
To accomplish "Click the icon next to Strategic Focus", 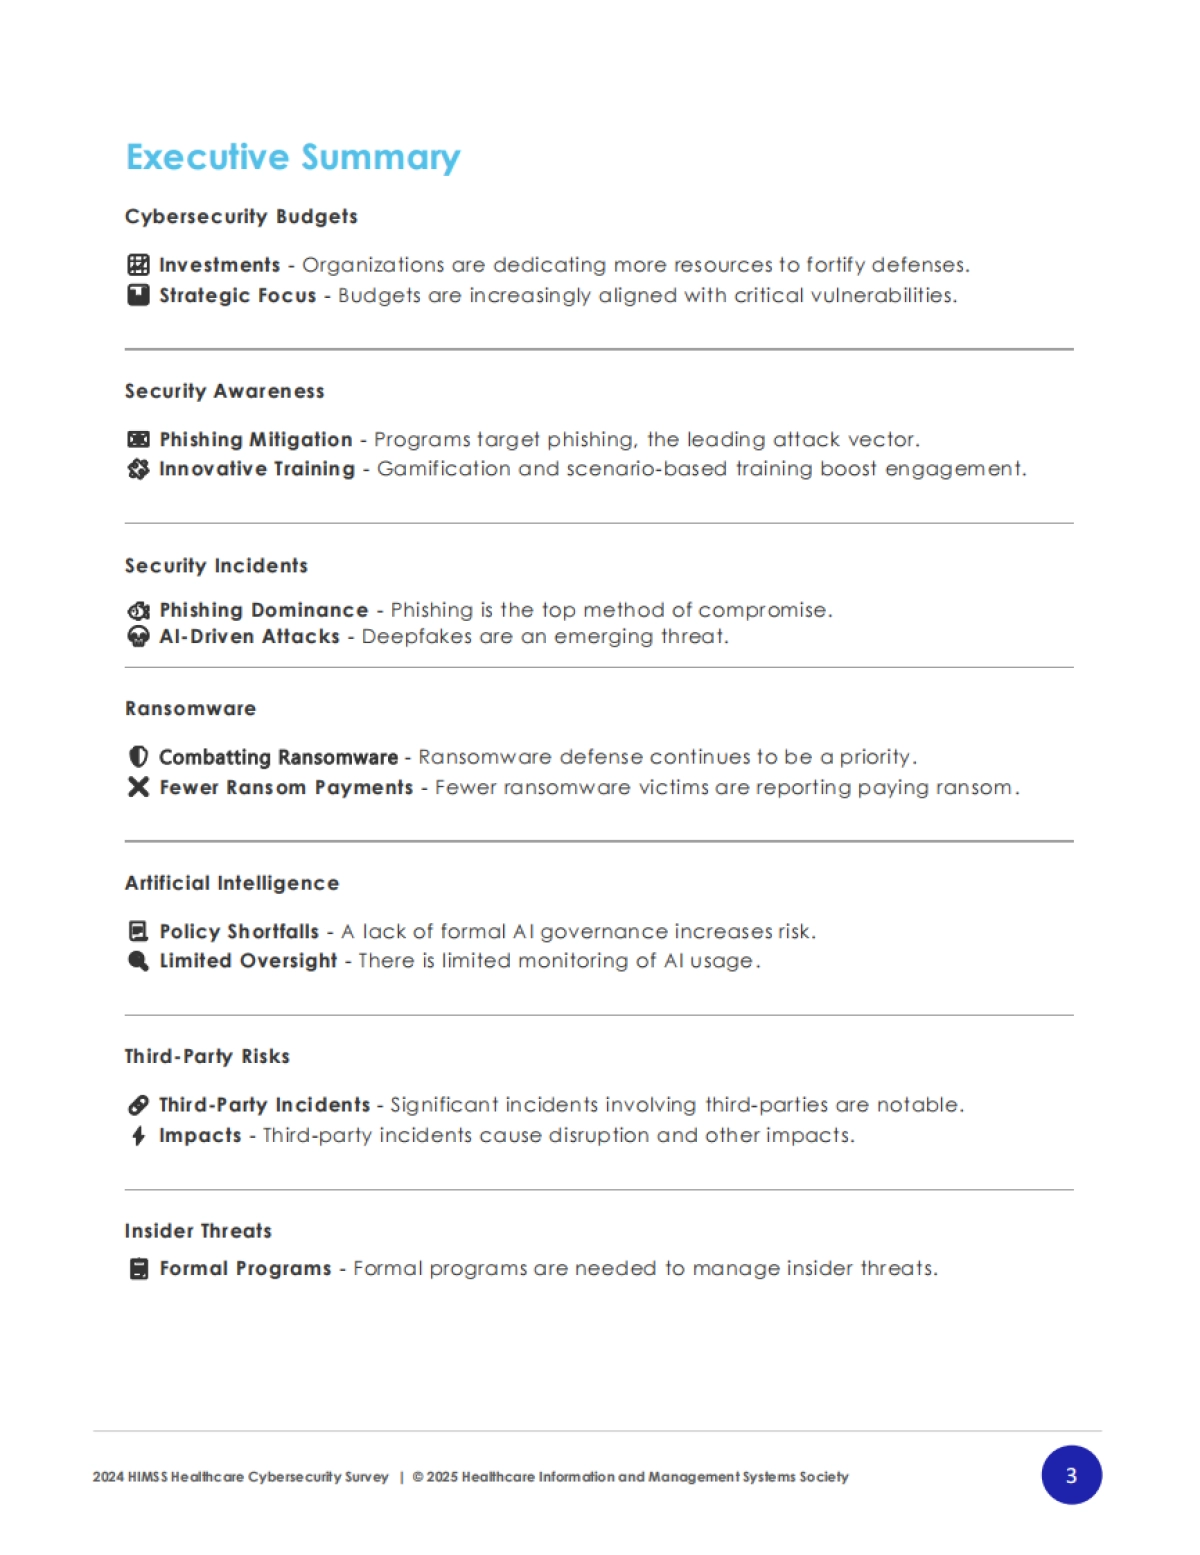I will click(139, 295).
